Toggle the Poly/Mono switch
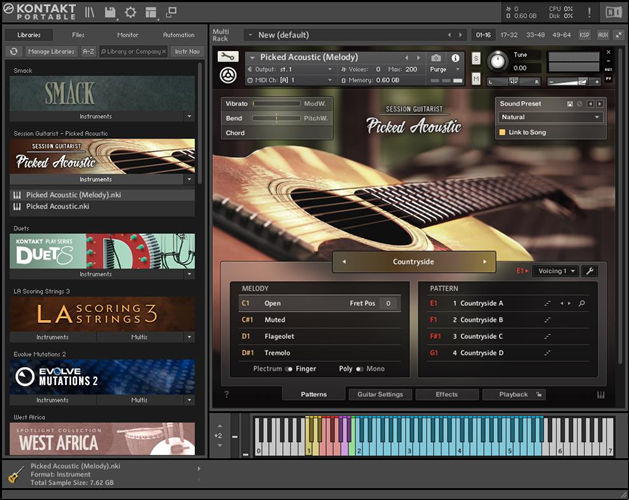The image size is (629, 500). tap(358, 369)
